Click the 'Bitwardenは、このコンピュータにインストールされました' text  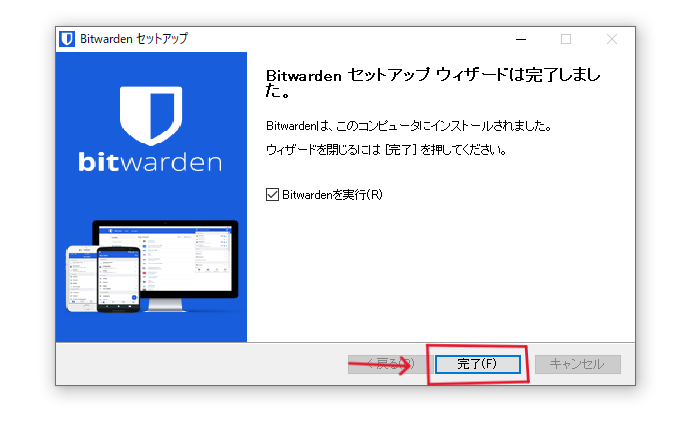(409, 126)
